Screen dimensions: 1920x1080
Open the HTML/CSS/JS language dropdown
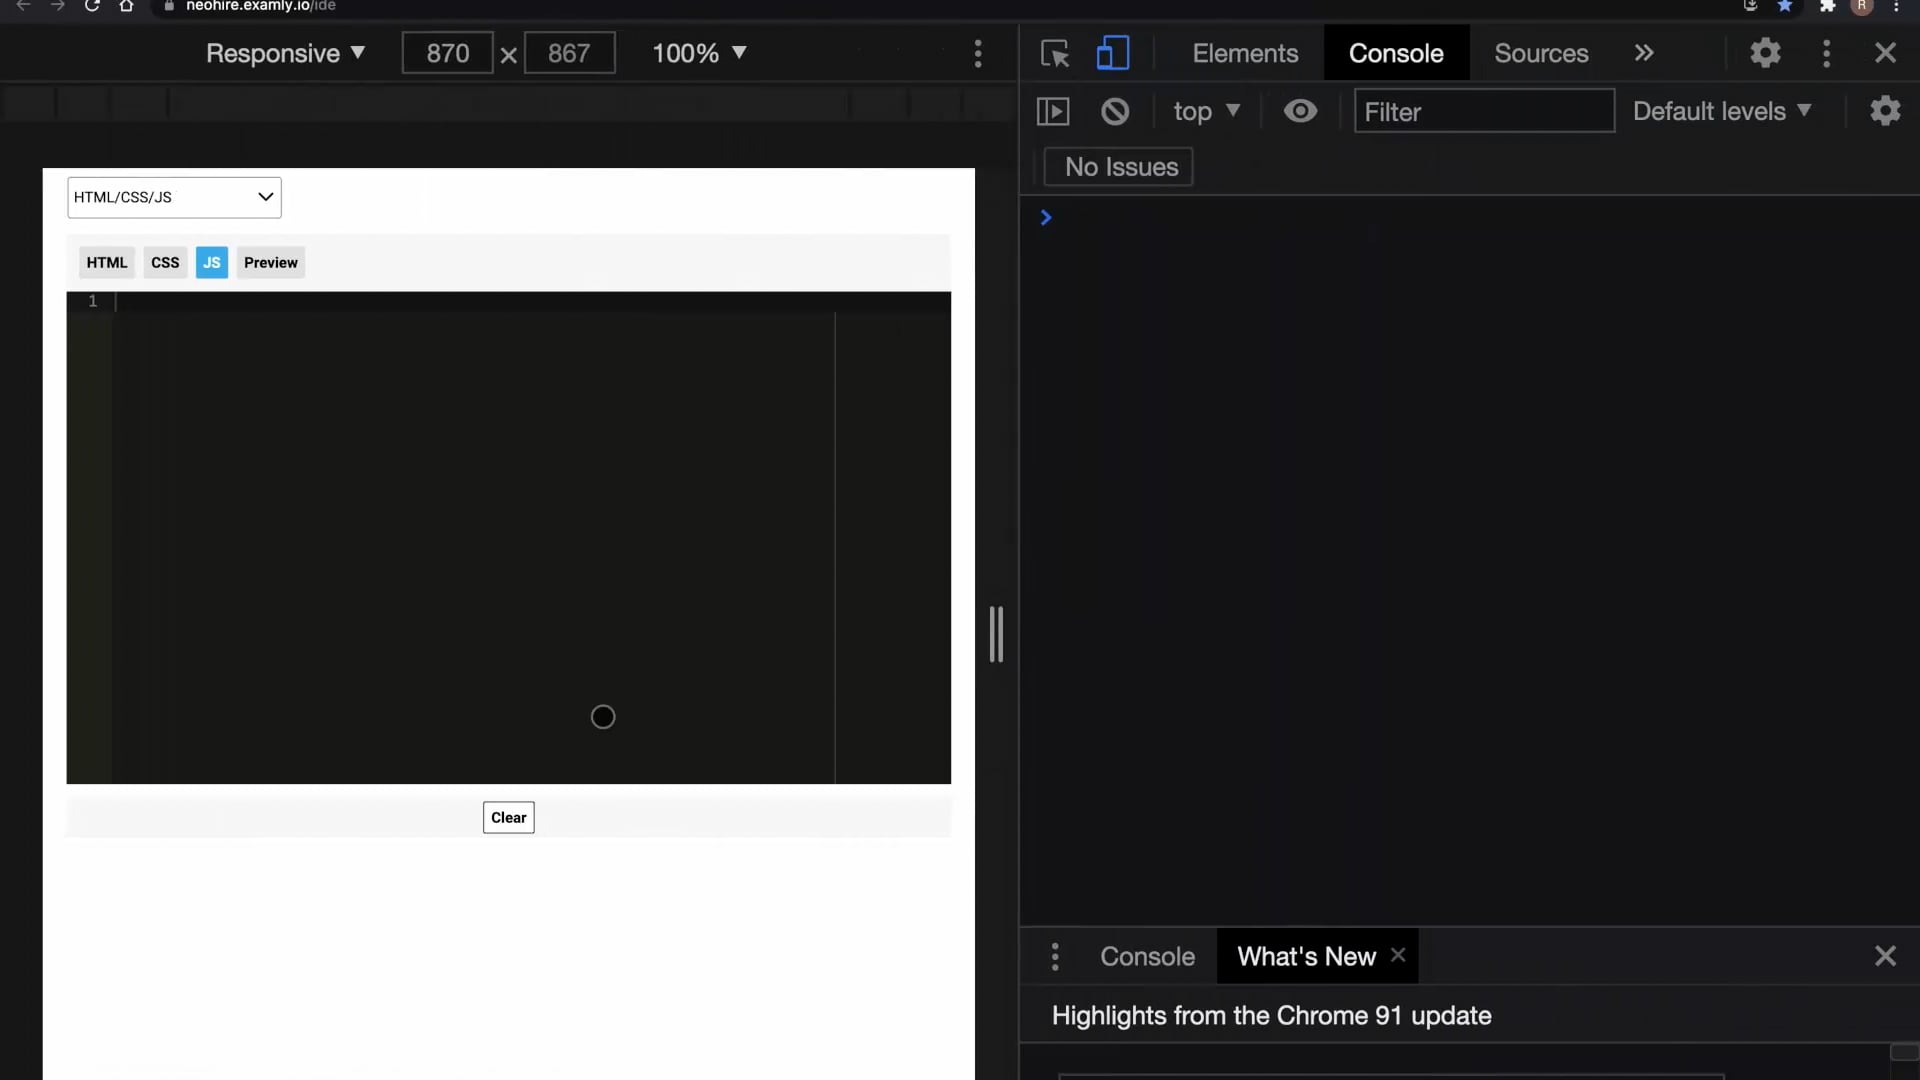tap(173, 196)
